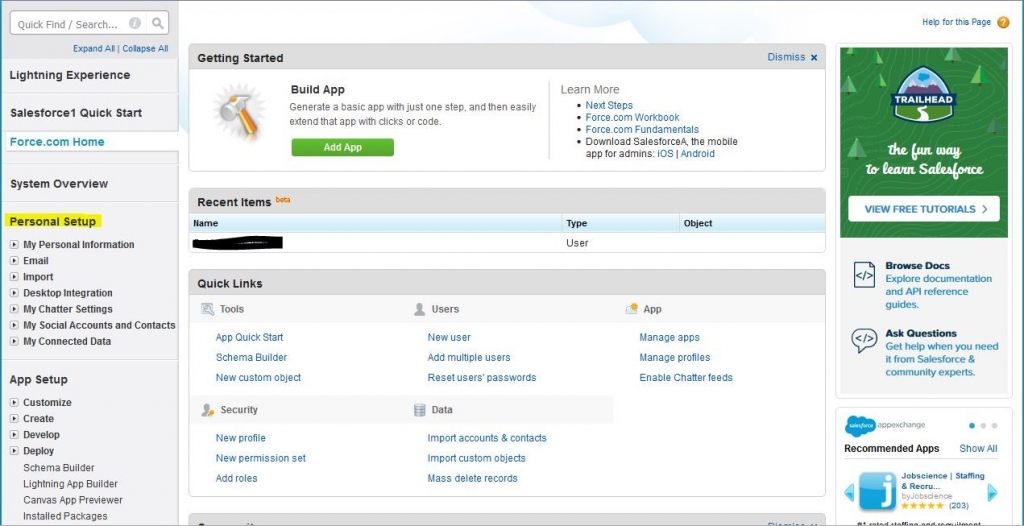Viewport: 1024px width, 526px height.
Task: Click the Trailhead badge logo
Action: pyautogui.click(x=923, y=95)
